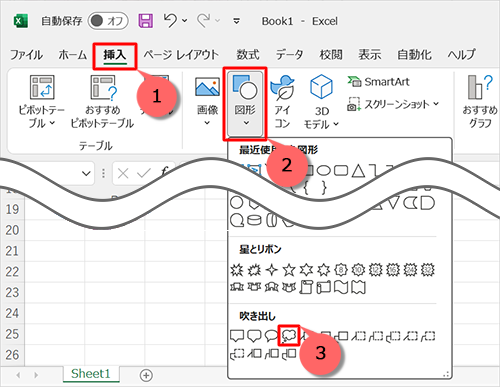Image resolution: width=500 pixels, height=387 pixels.
Task: Switch to the ホーム tab
Action: [x=72, y=55]
